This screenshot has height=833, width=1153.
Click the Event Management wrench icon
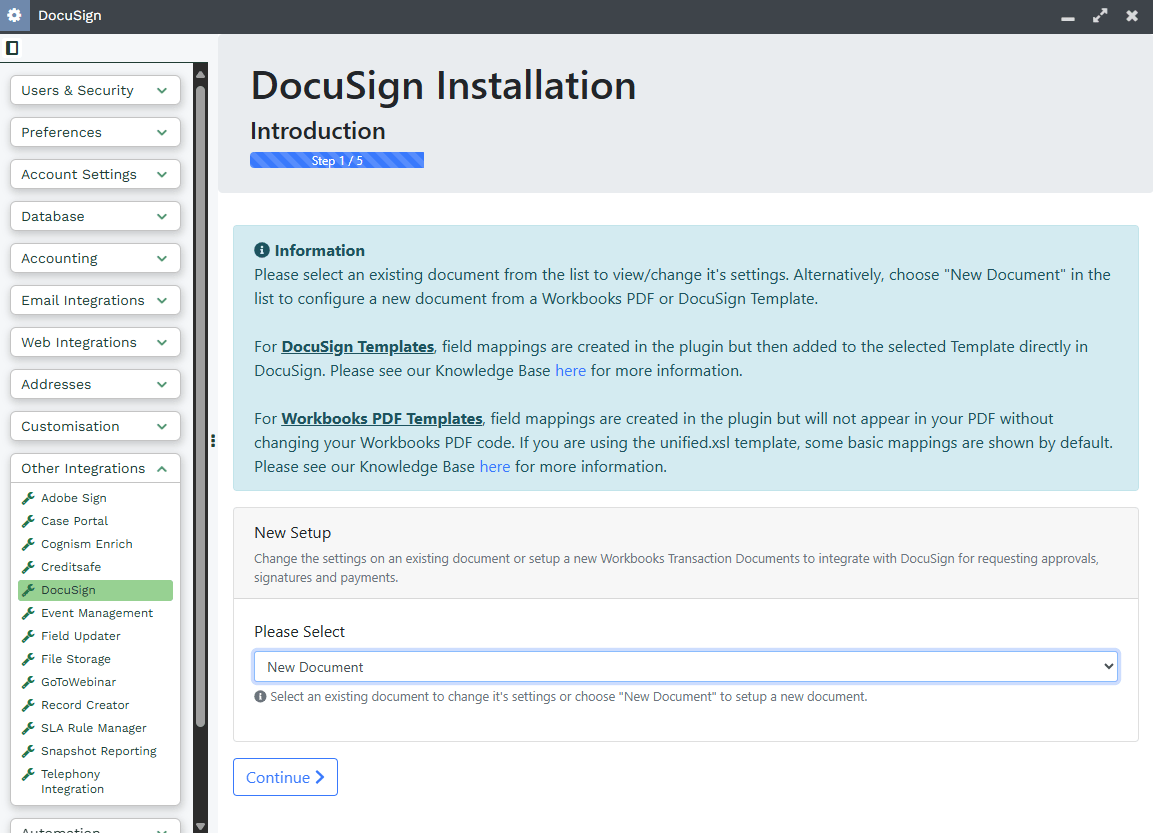pyautogui.click(x=28, y=612)
